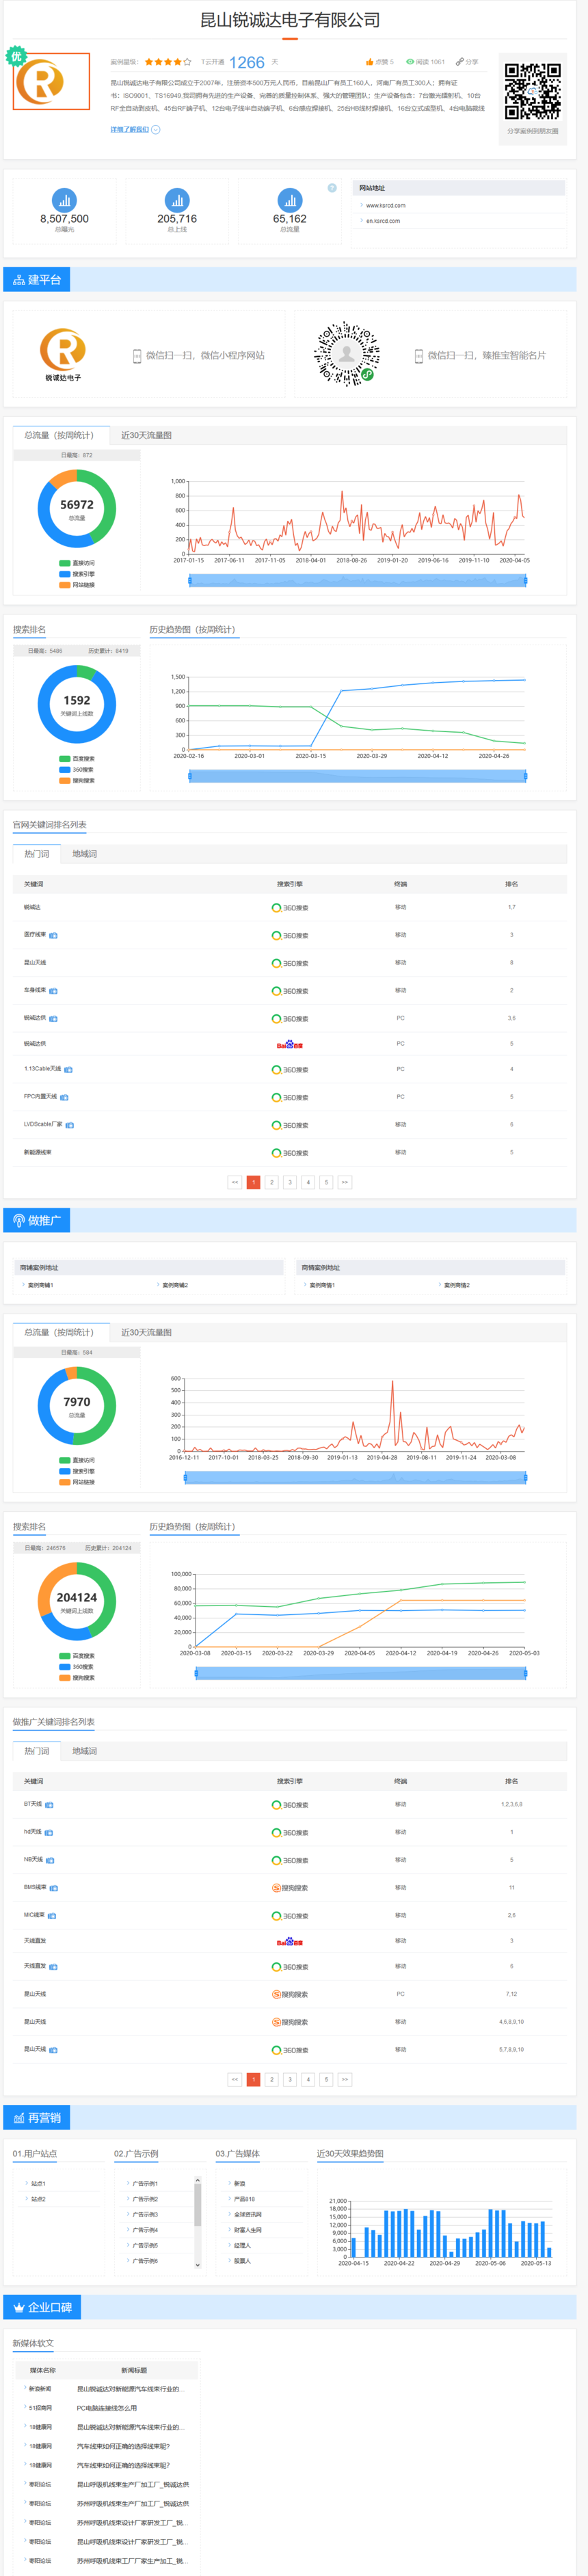This screenshot has height=2576, width=588.
Task: Click the blue icon next to keyword BT天线
Action: [x=49, y=1805]
